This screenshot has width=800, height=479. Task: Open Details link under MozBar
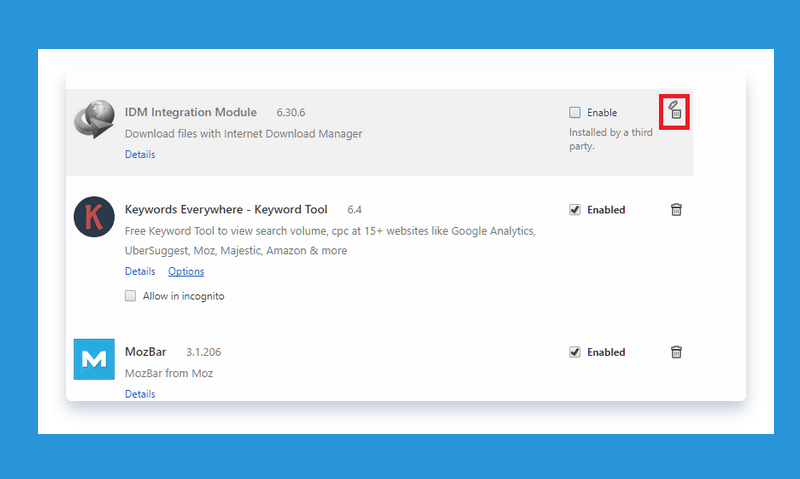point(140,394)
